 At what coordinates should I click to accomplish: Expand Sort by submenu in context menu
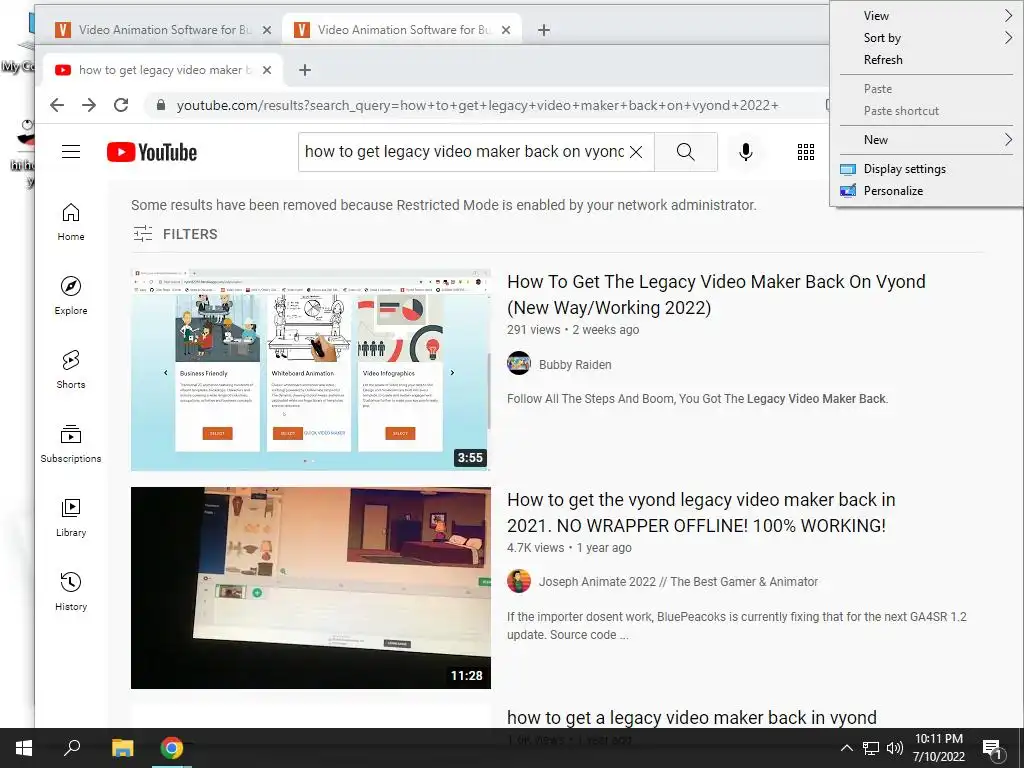point(926,38)
